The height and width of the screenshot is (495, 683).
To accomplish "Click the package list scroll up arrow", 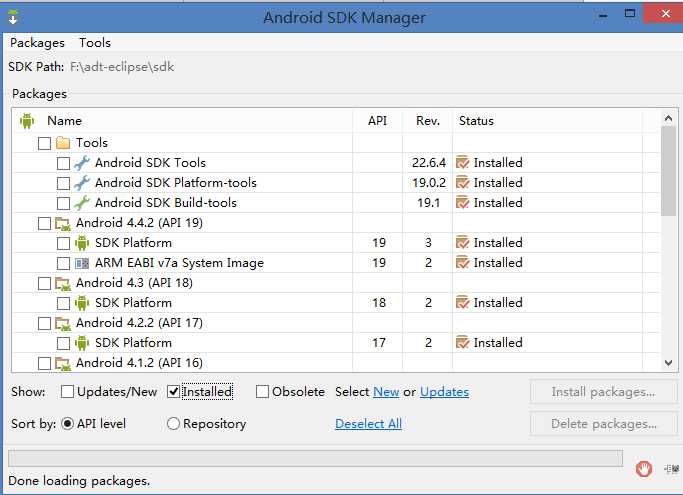I will pos(669,118).
